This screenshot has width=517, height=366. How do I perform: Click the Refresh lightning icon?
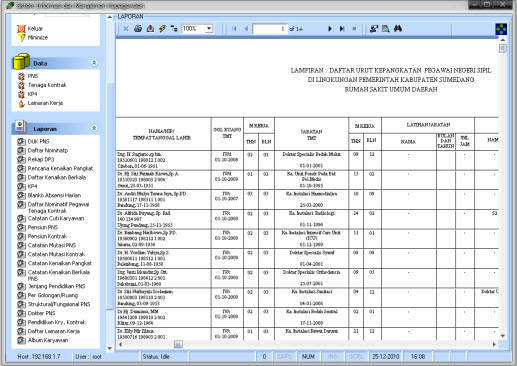click(x=162, y=29)
